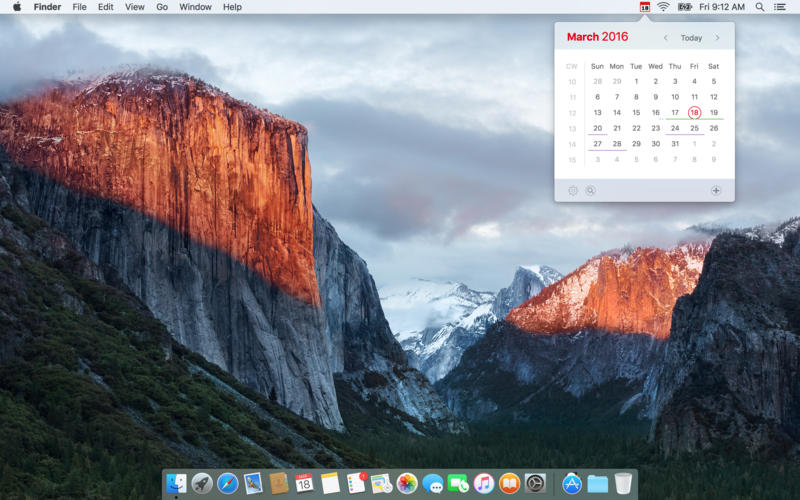Open System Preferences from the Dock
Image resolution: width=800 pixels, height=500 pixels.
pos(535,483)
